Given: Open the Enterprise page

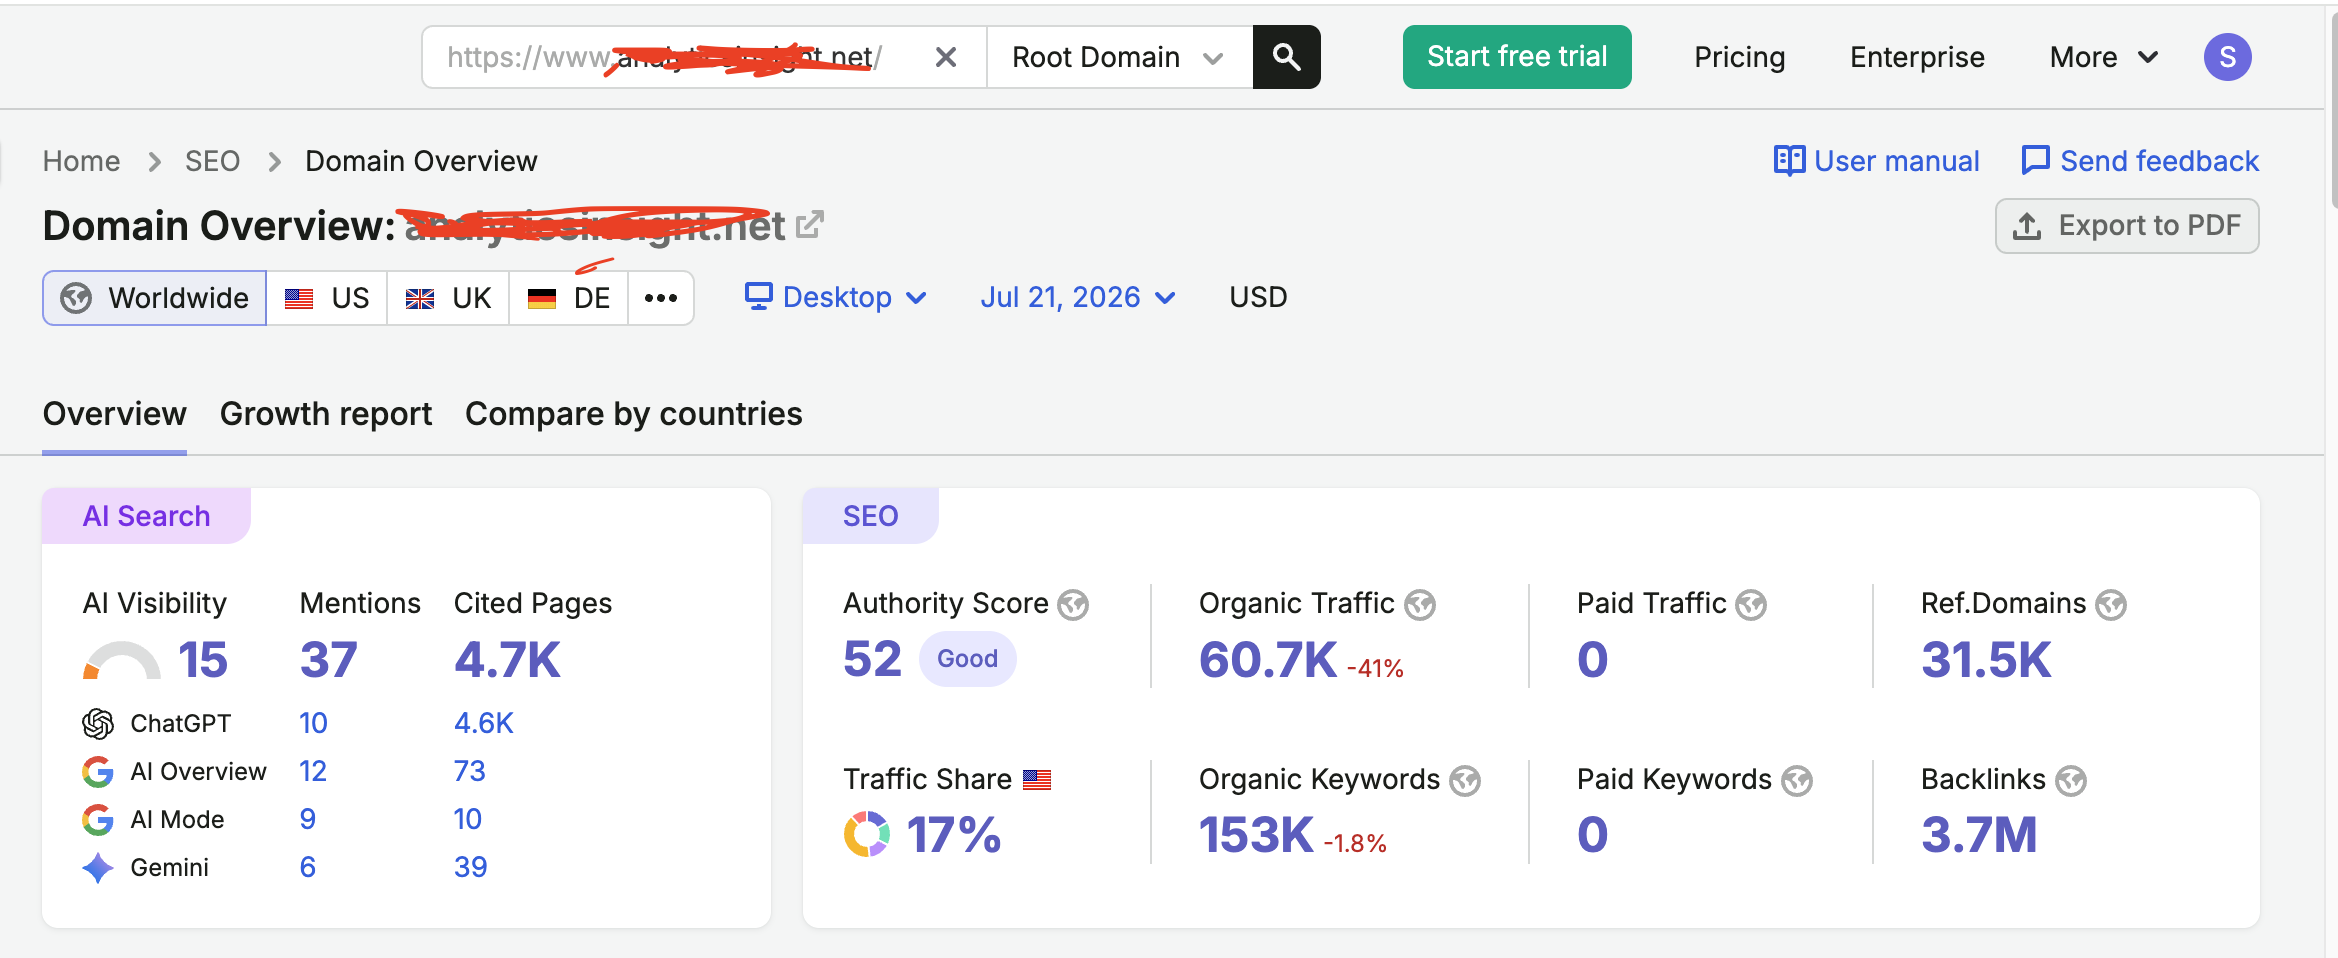Looking at the screenshot, I should click(x=1917, y=57).
